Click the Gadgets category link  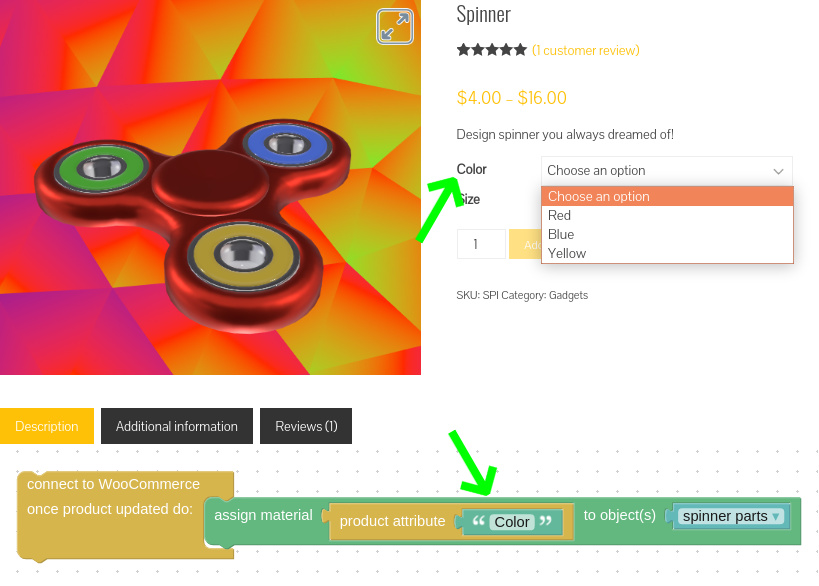[x=568, y=295]
